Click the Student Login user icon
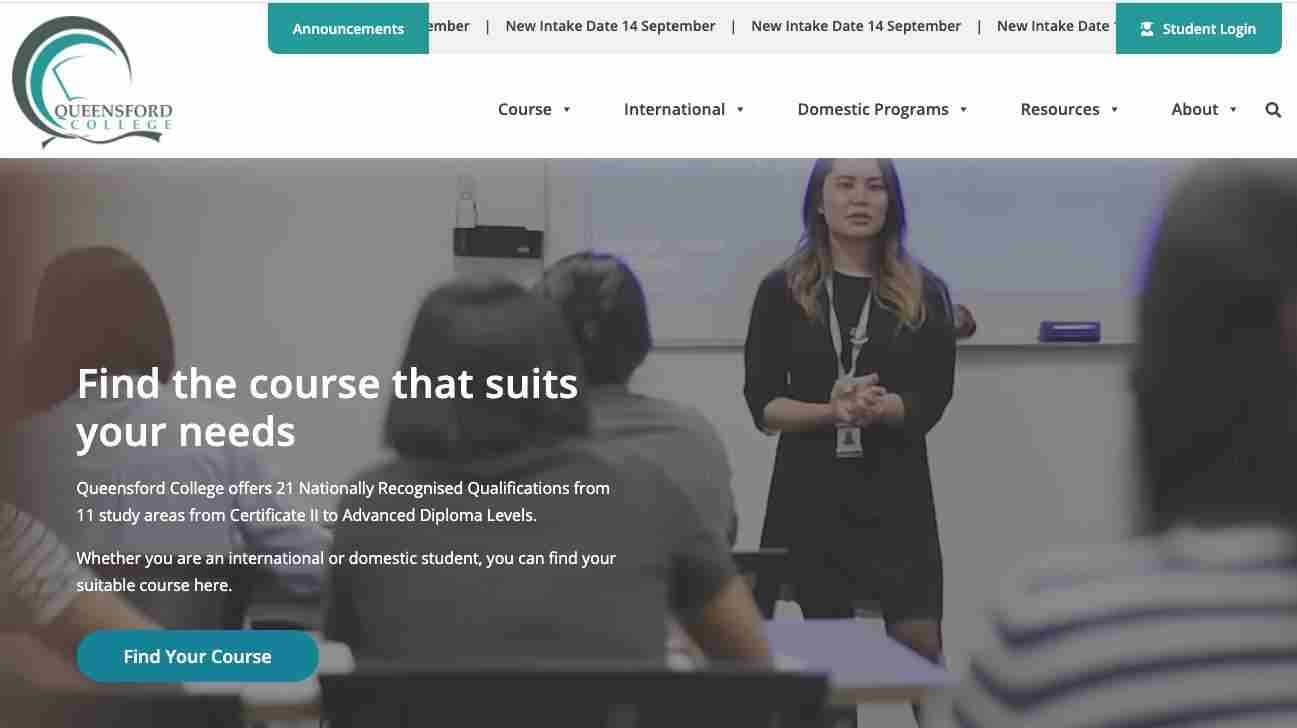The image size is (1297, 728). click(1147, 29)
